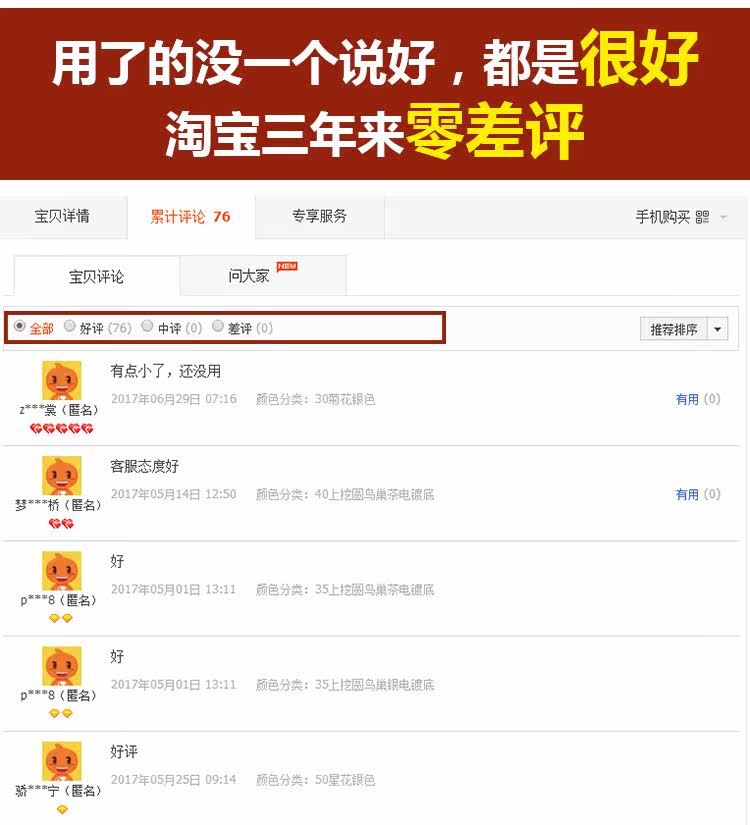
Task: Select the 全部 radio button
Action: [19, 326]
